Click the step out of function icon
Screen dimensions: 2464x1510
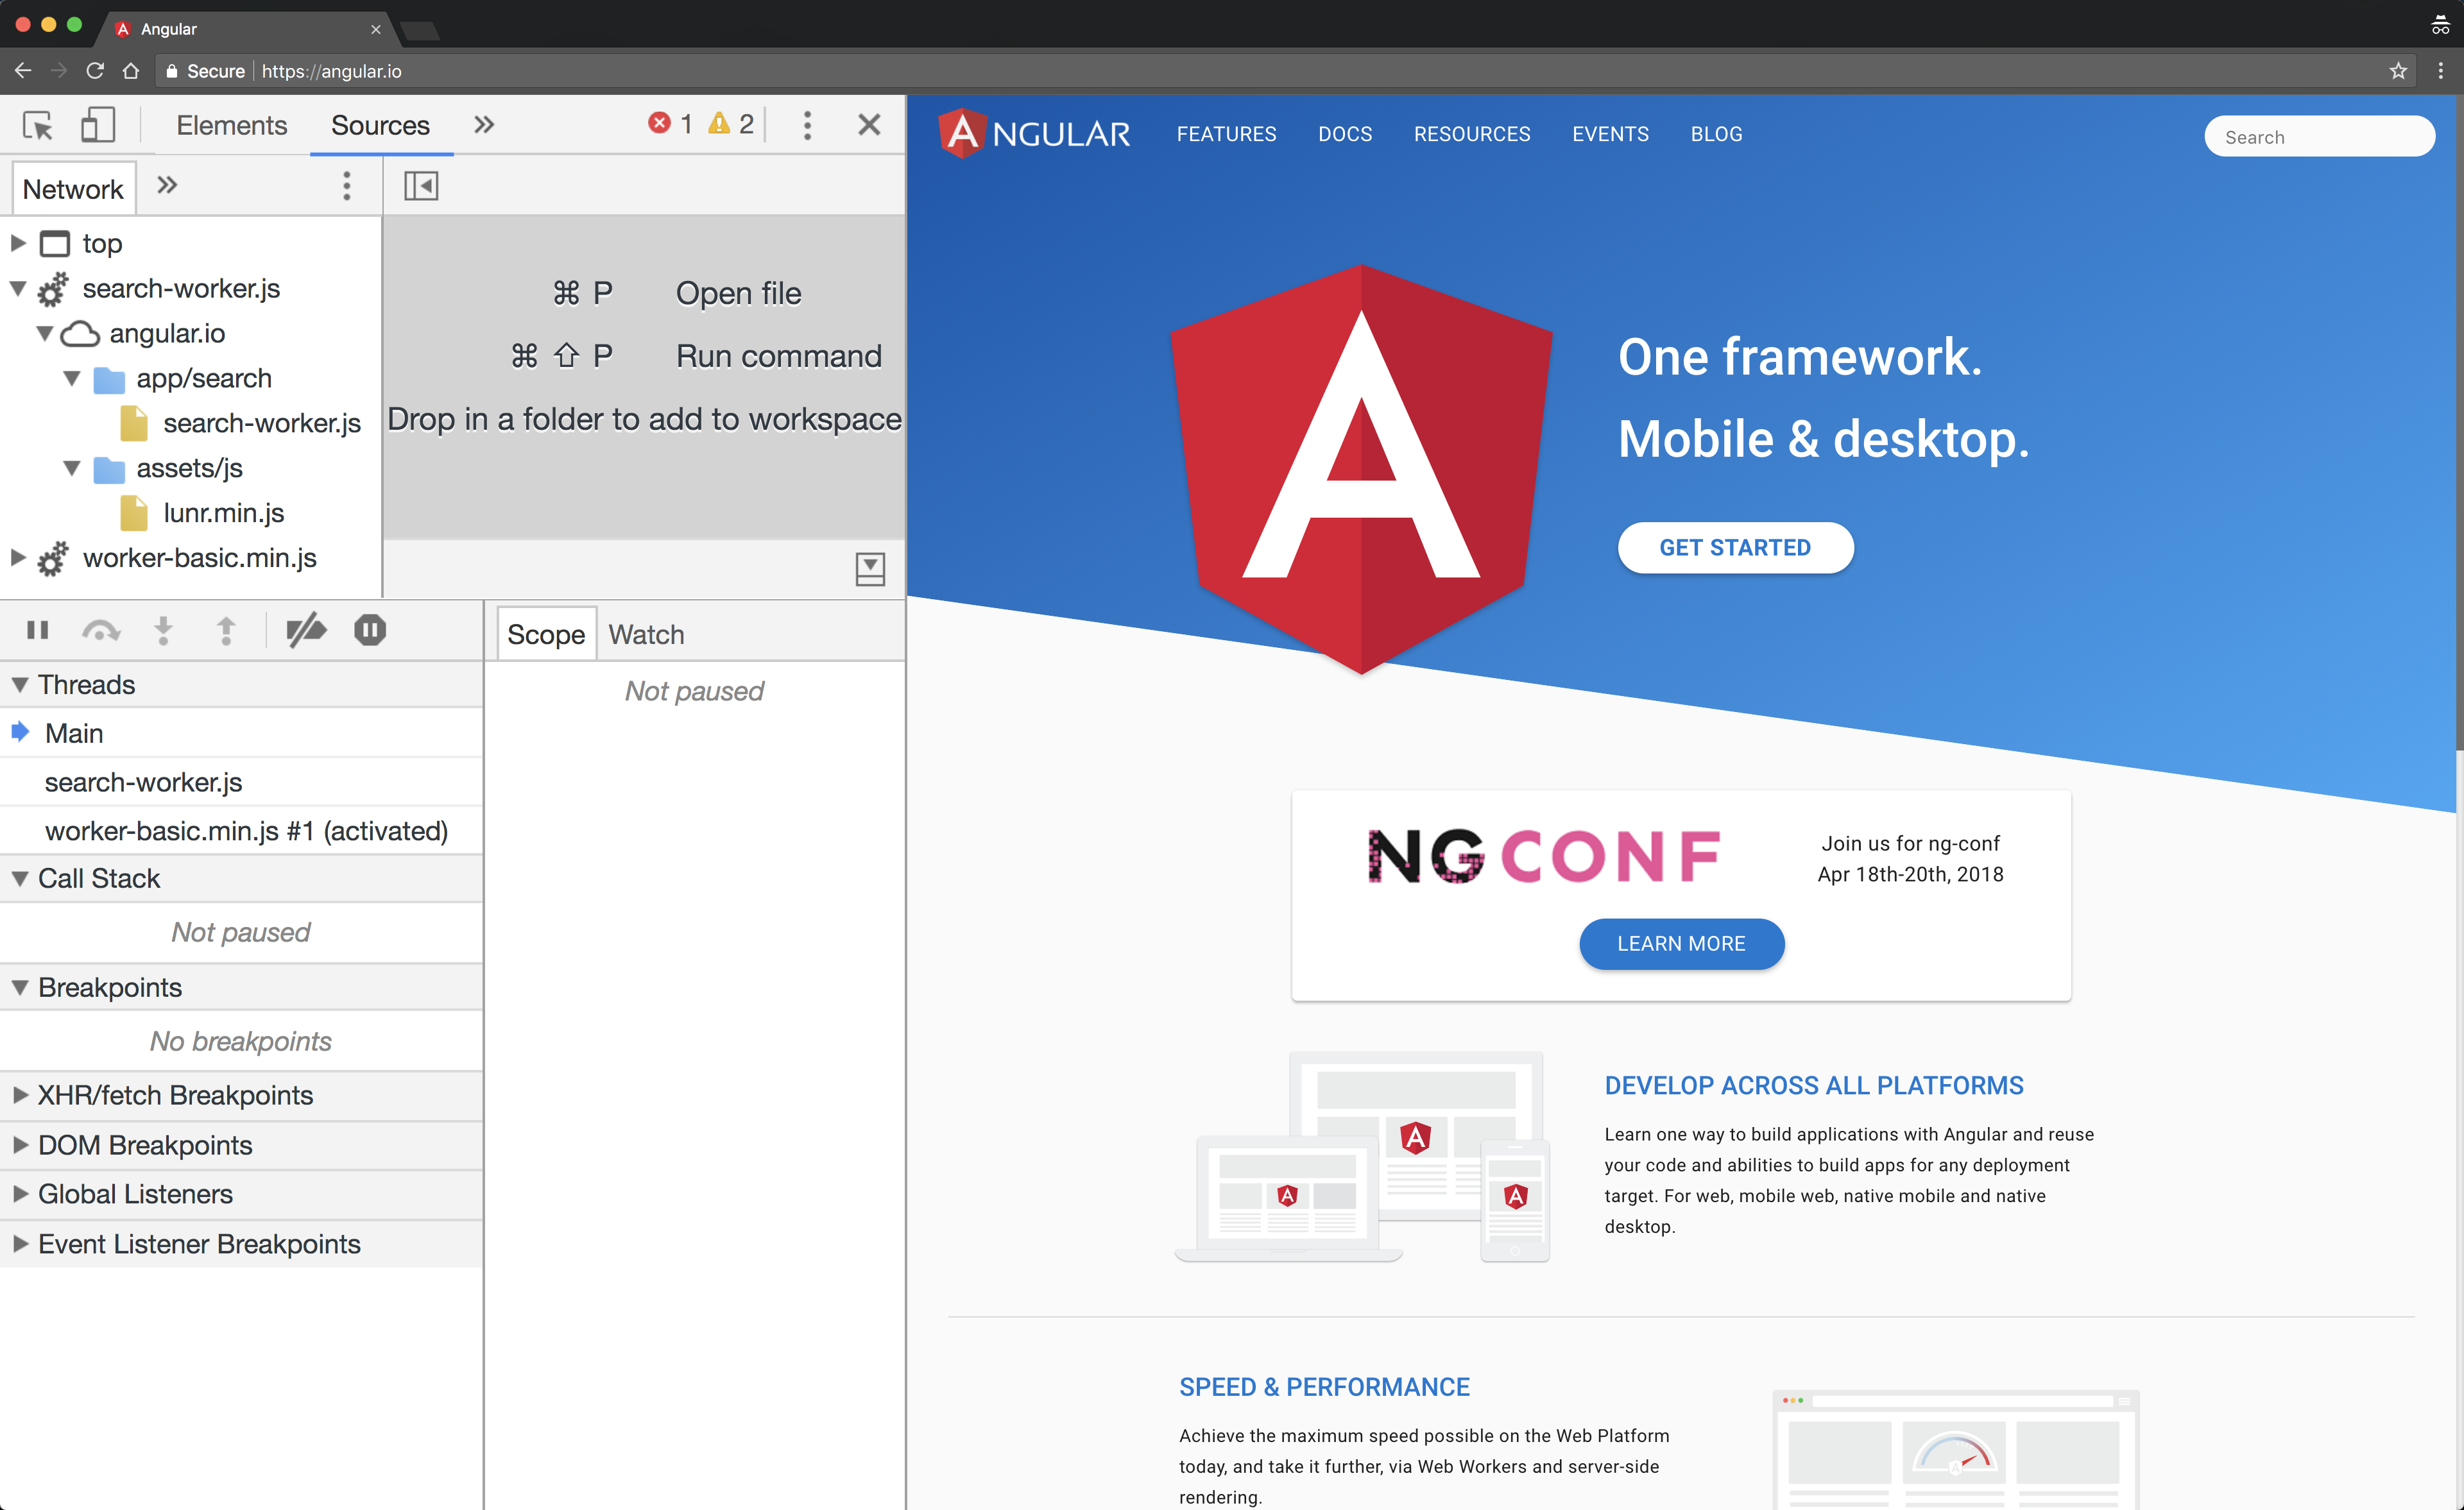pyautogui.click(x=226, y=630)
